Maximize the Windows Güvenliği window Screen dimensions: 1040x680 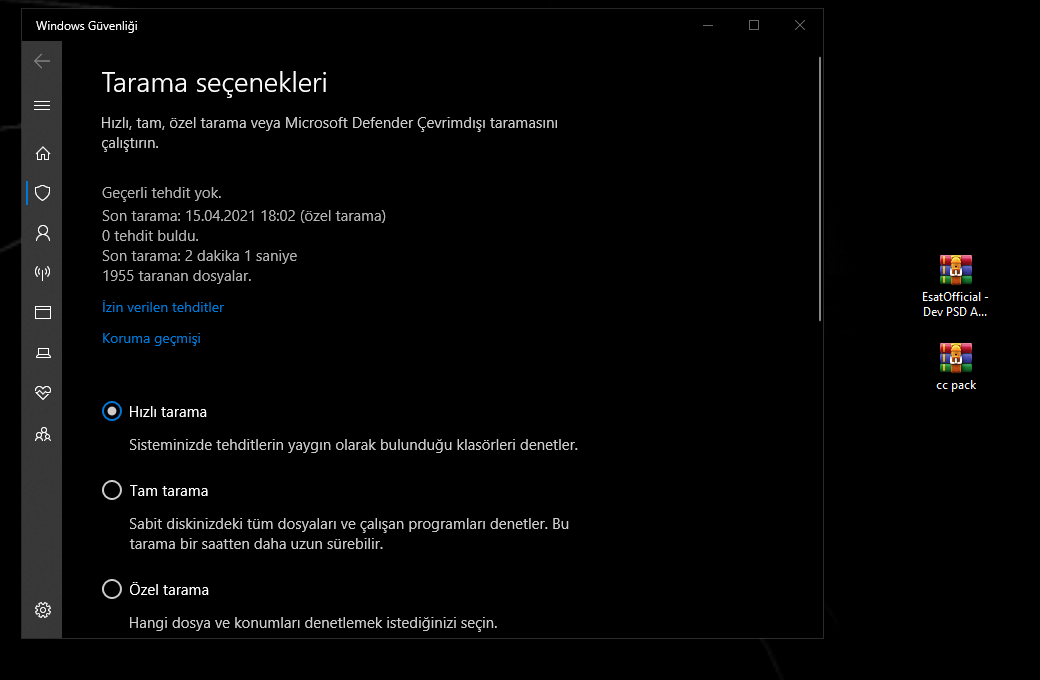point(753,25)
